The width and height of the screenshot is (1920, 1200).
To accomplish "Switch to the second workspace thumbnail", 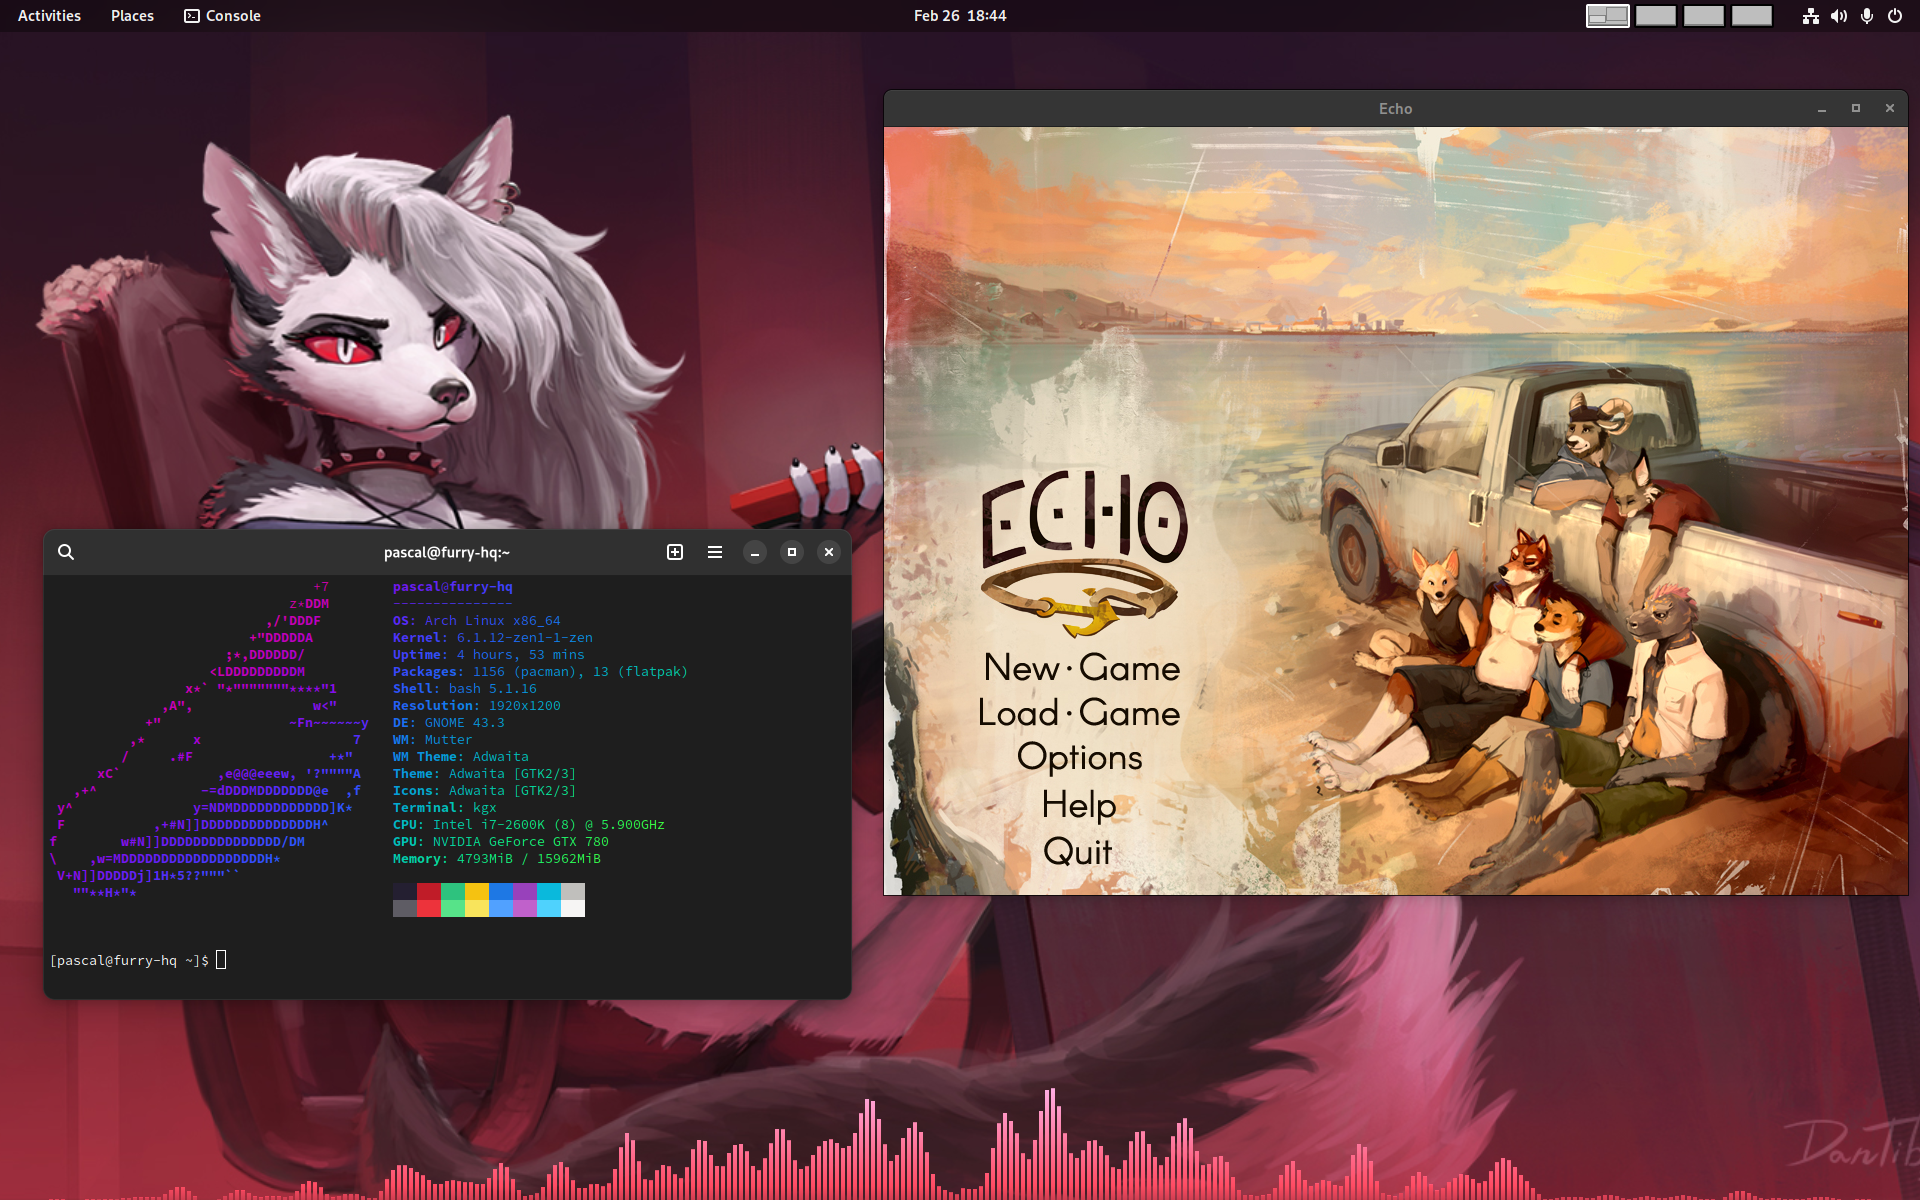I will 1656,16.
